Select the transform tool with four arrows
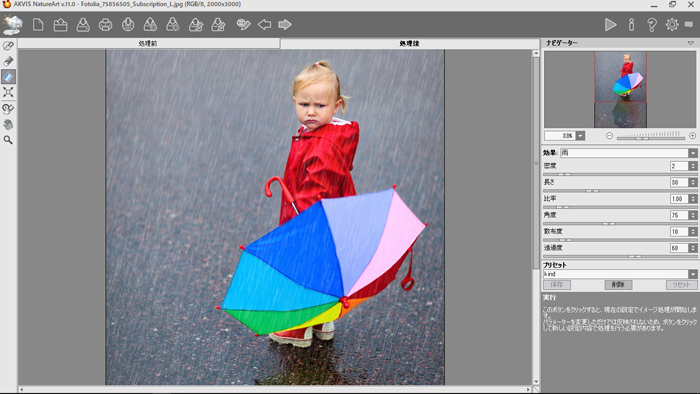Screen dimensions: 700x394 (x=8, y=92)
